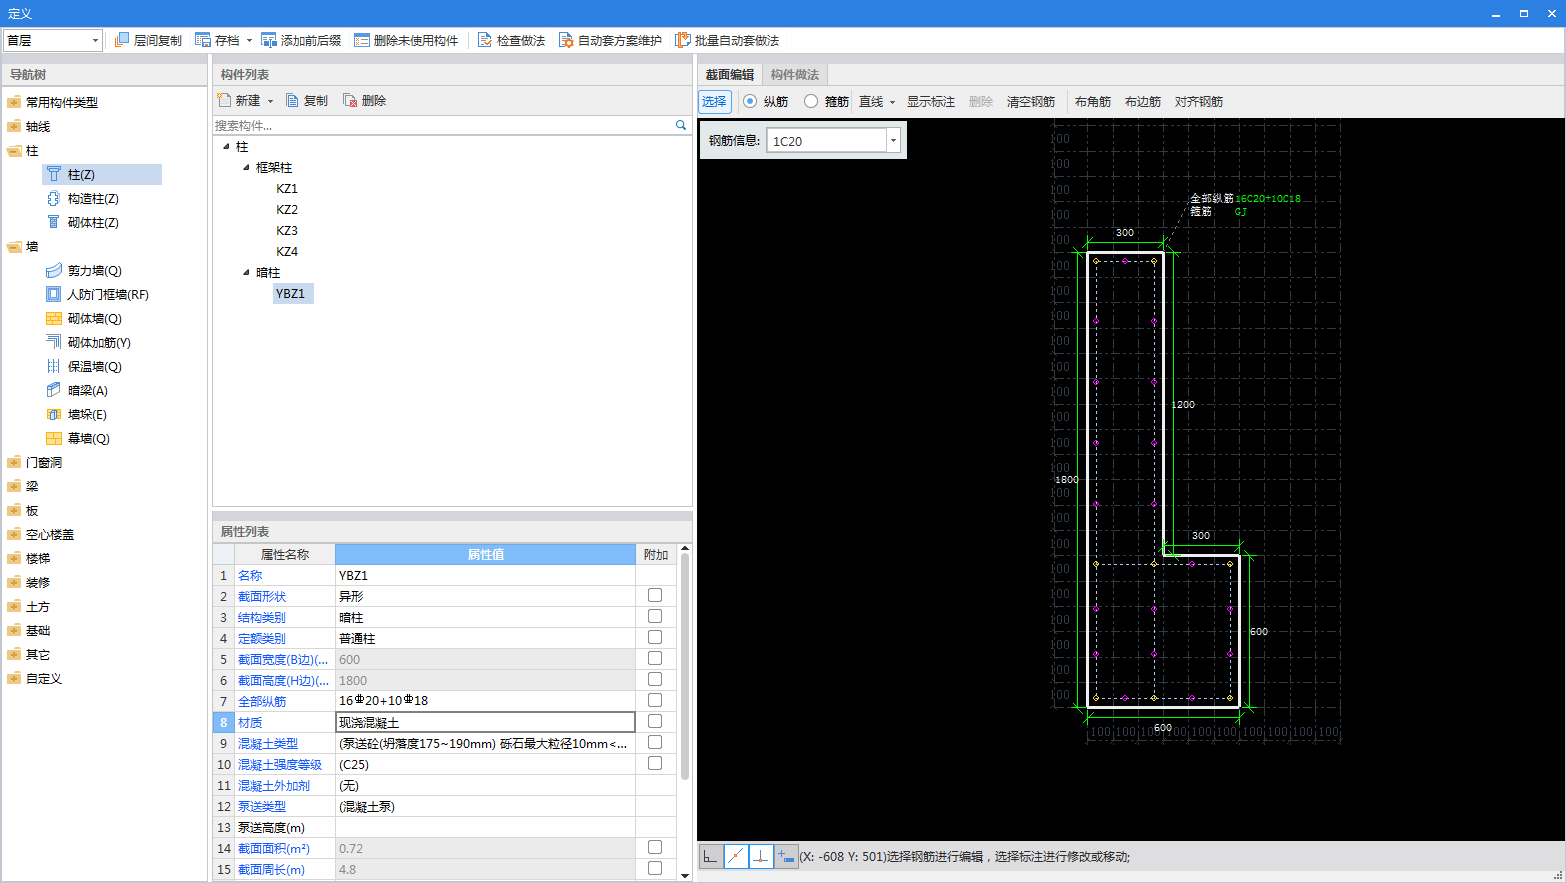Click the 材质 value field 现浇混凝土
Screen dimensions: 1566x883
(x=486, y=722)
